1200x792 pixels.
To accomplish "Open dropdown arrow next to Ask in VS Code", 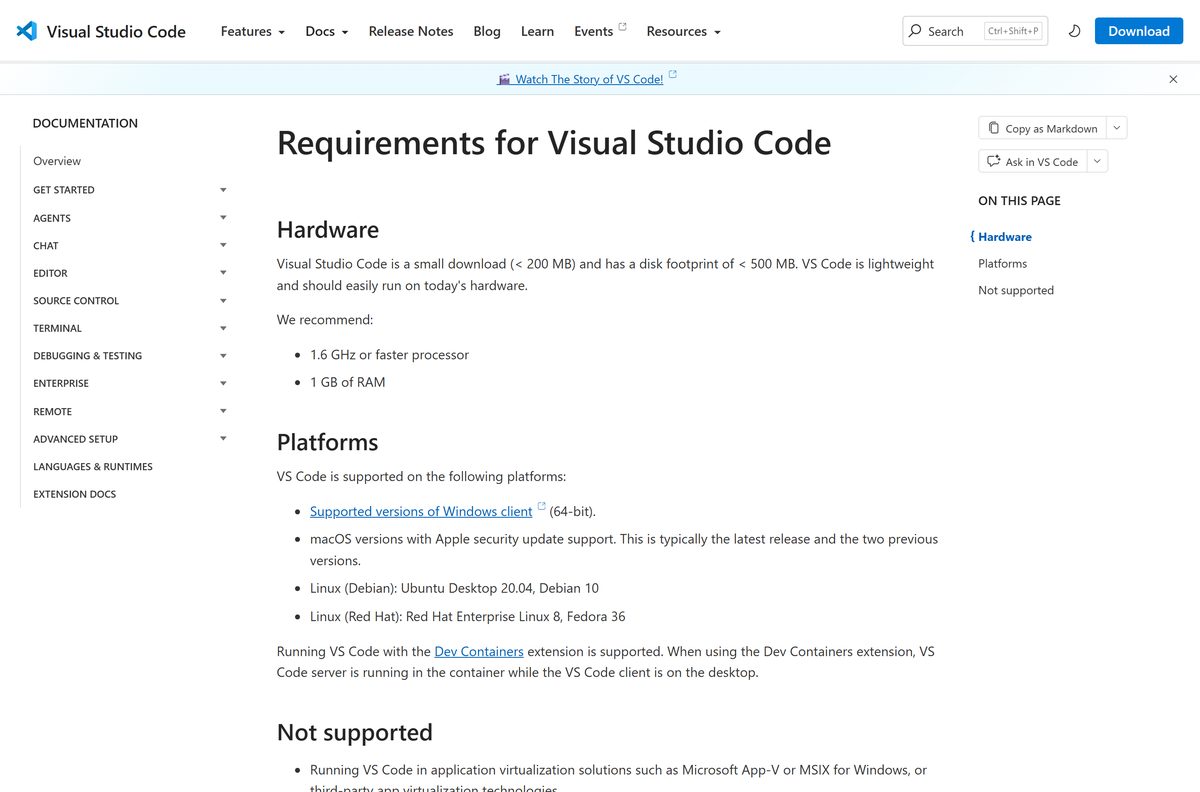I will [1097, 161].
